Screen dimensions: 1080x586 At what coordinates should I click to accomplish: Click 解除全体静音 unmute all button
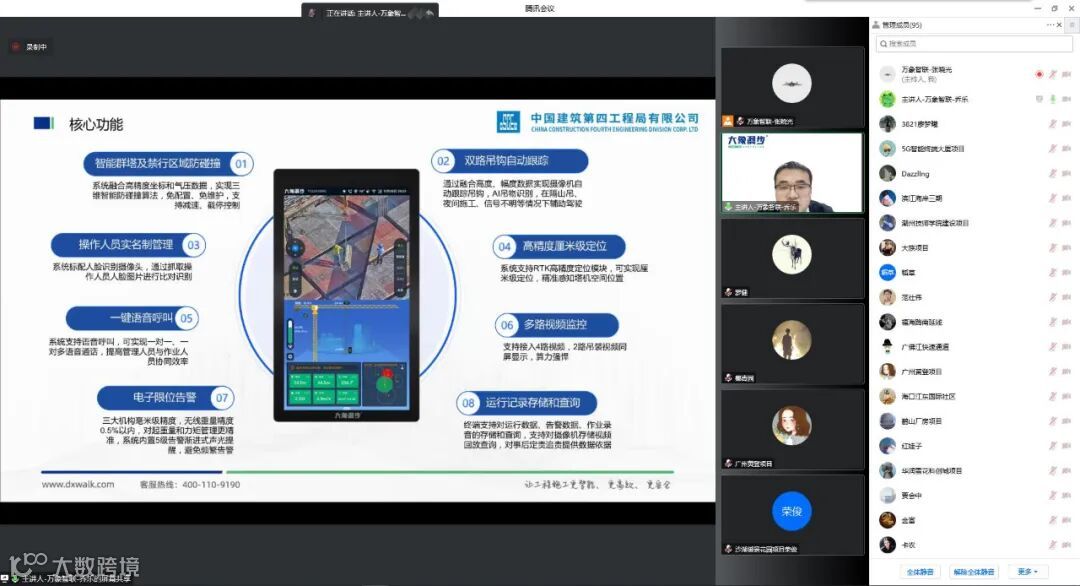point(973,572)
